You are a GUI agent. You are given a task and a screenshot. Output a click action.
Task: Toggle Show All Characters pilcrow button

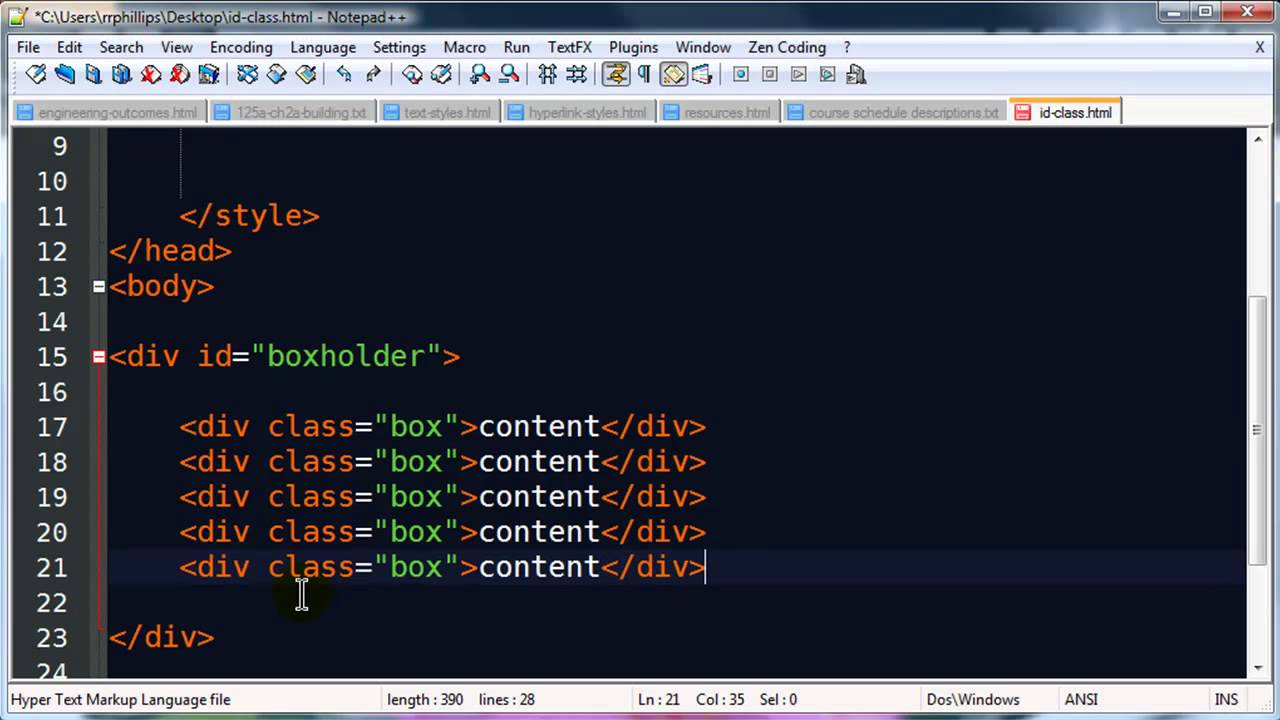(x=644, y=74)
